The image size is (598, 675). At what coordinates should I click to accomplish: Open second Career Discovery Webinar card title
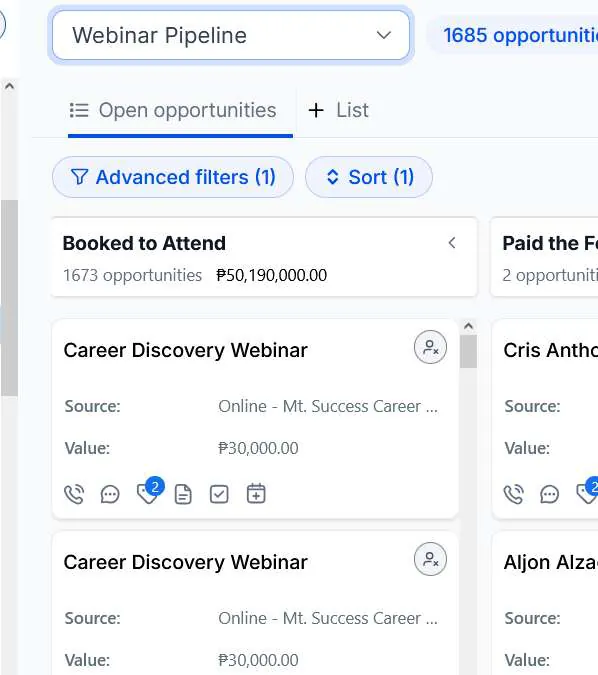point(186,562)
